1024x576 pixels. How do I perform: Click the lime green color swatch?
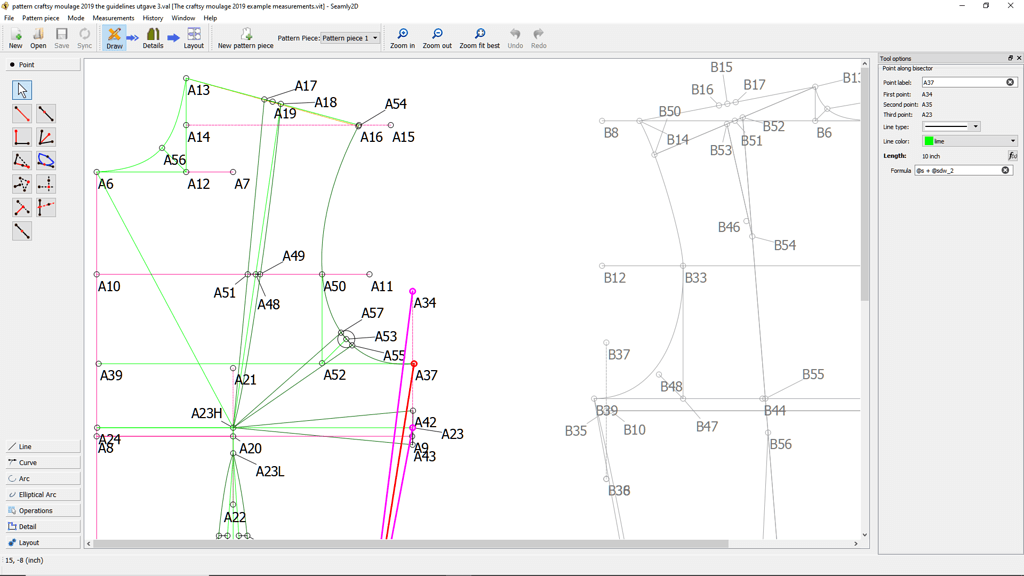[x=929, y=141]
